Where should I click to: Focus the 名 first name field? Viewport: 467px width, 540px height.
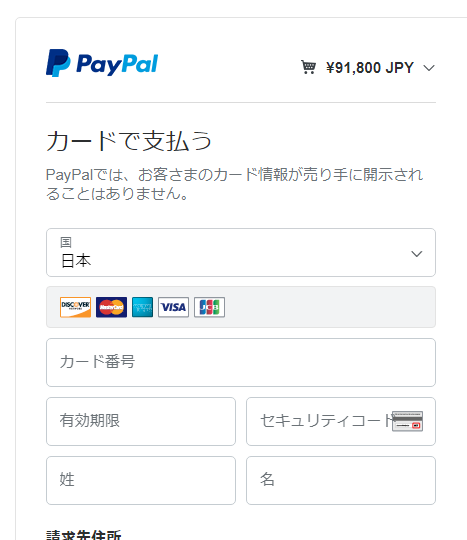341,480
